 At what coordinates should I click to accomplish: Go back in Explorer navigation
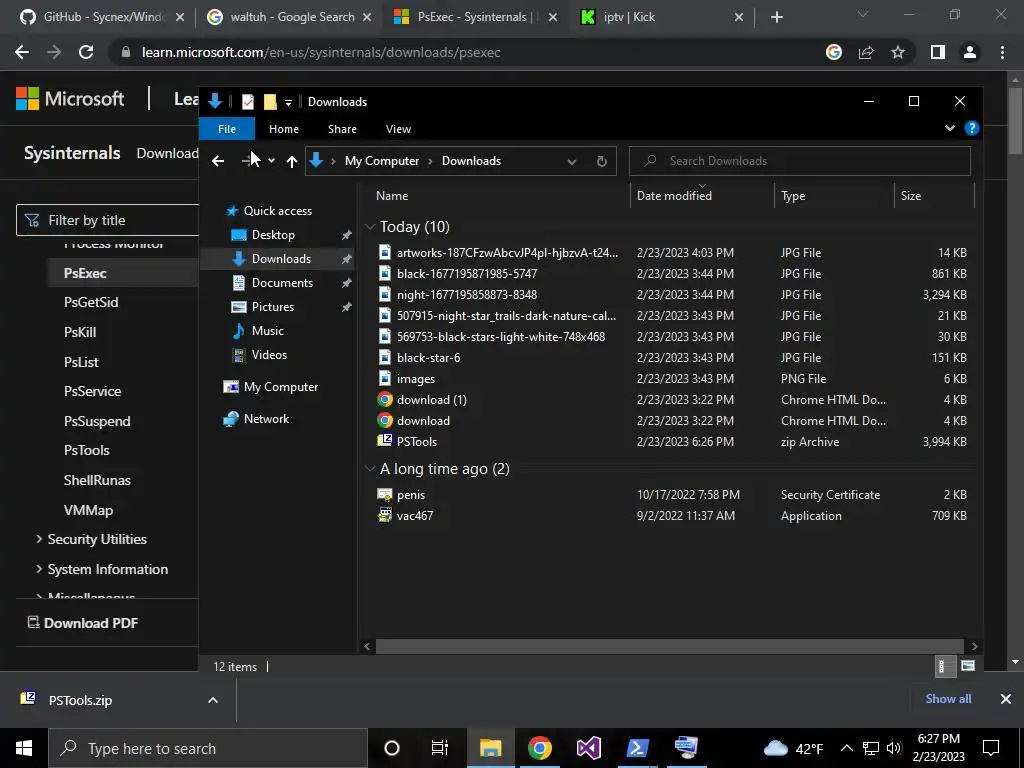pos(218,161)
